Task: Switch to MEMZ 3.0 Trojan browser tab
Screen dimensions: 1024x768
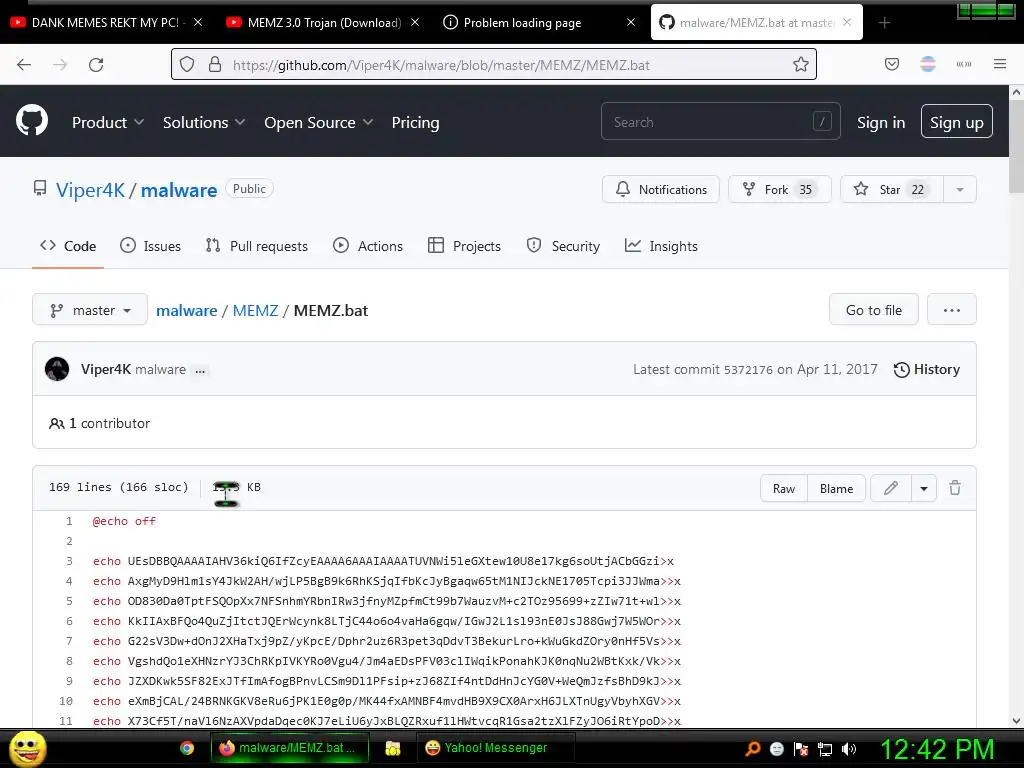Action: click(324, 23)
